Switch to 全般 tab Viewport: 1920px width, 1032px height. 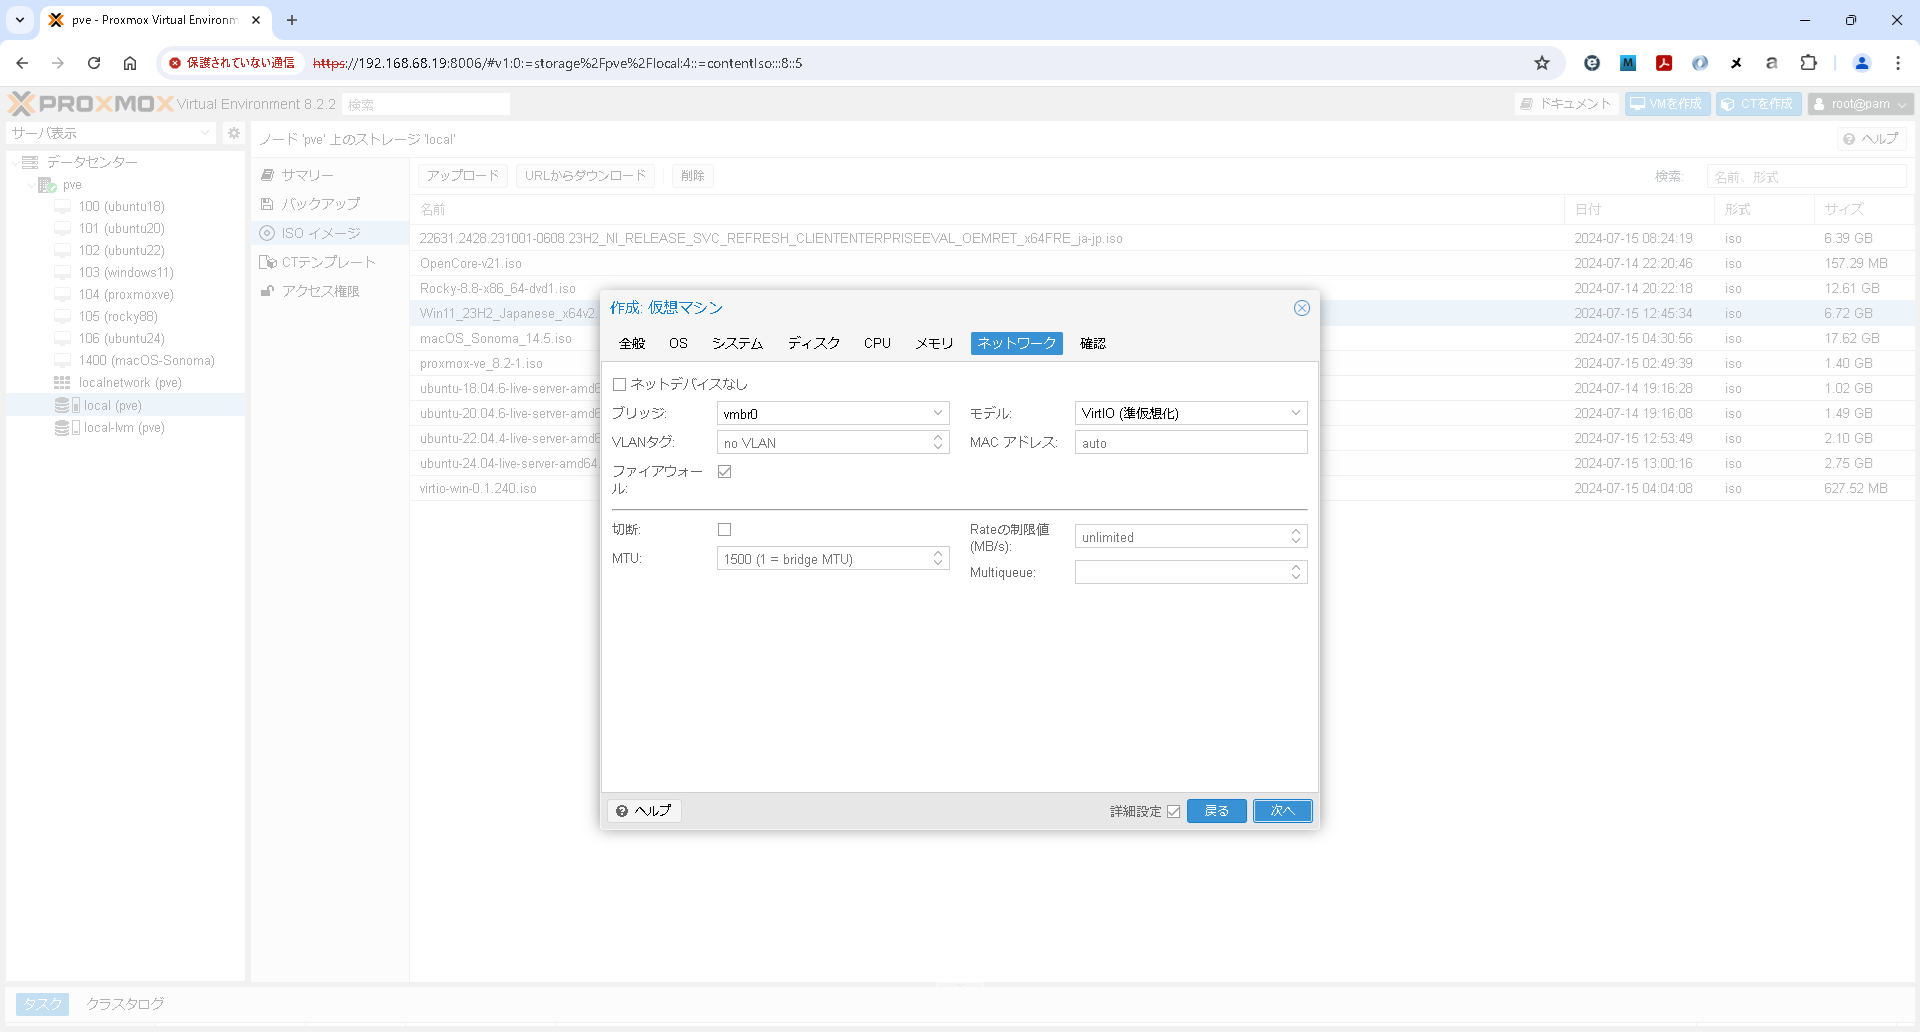(632, 343)
